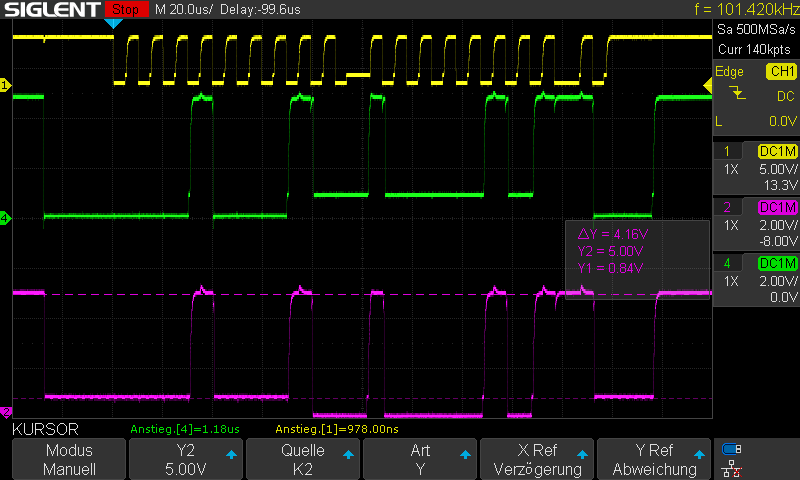Click the Sa 500MSa/s sample rate text
The image size is (800, 480).
pyautogui.click(x=756, y=30)
